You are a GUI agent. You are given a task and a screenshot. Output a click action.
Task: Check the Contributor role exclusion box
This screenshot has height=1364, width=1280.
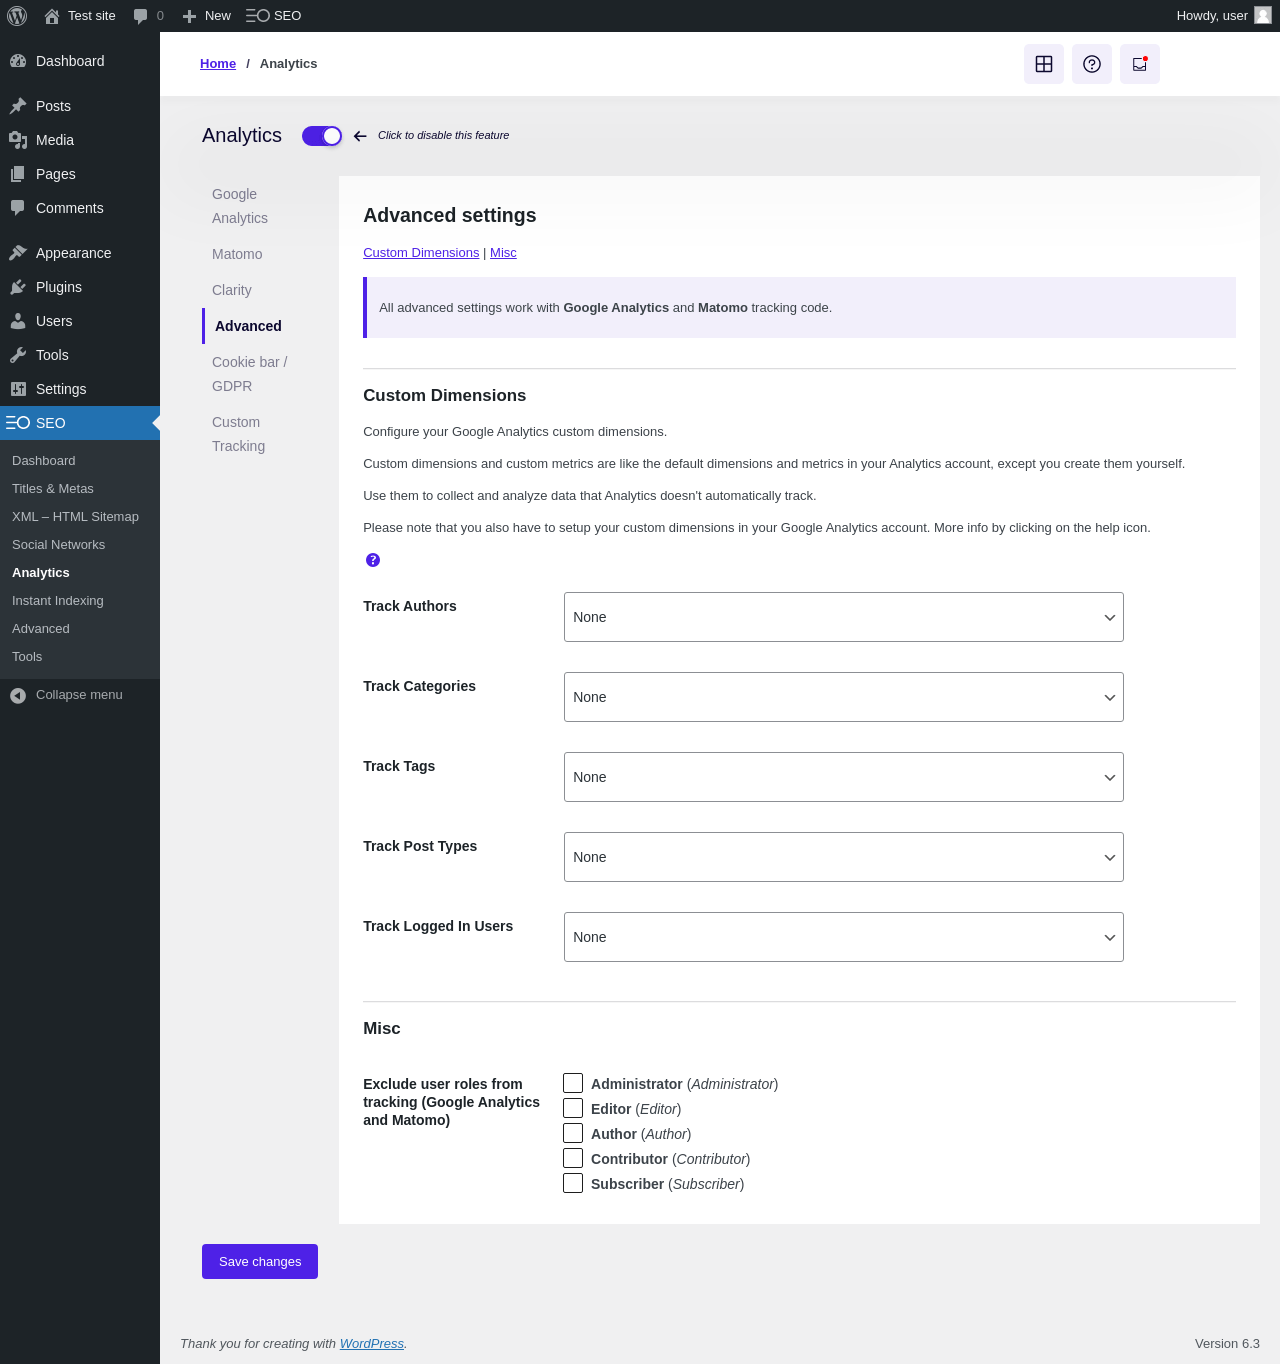(x=573, y=1158)
